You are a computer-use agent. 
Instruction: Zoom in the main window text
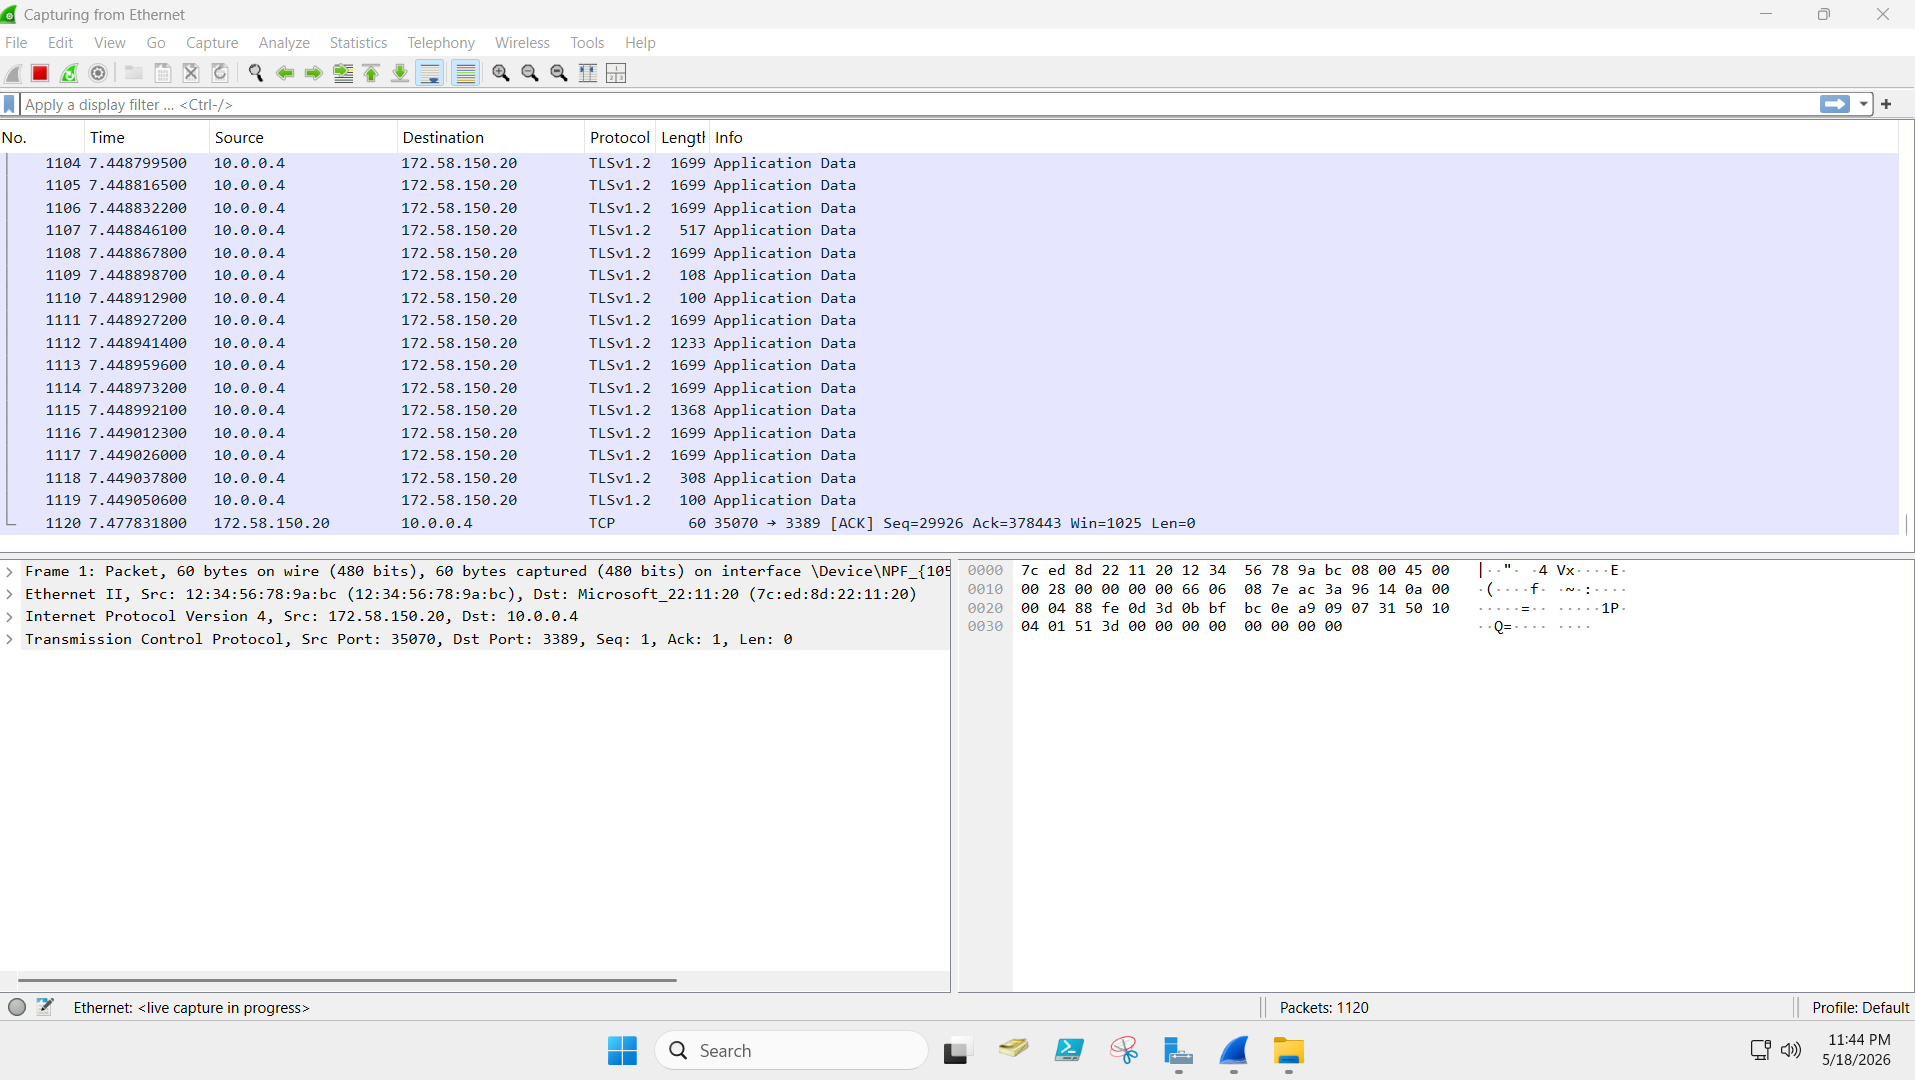point(501,73)
